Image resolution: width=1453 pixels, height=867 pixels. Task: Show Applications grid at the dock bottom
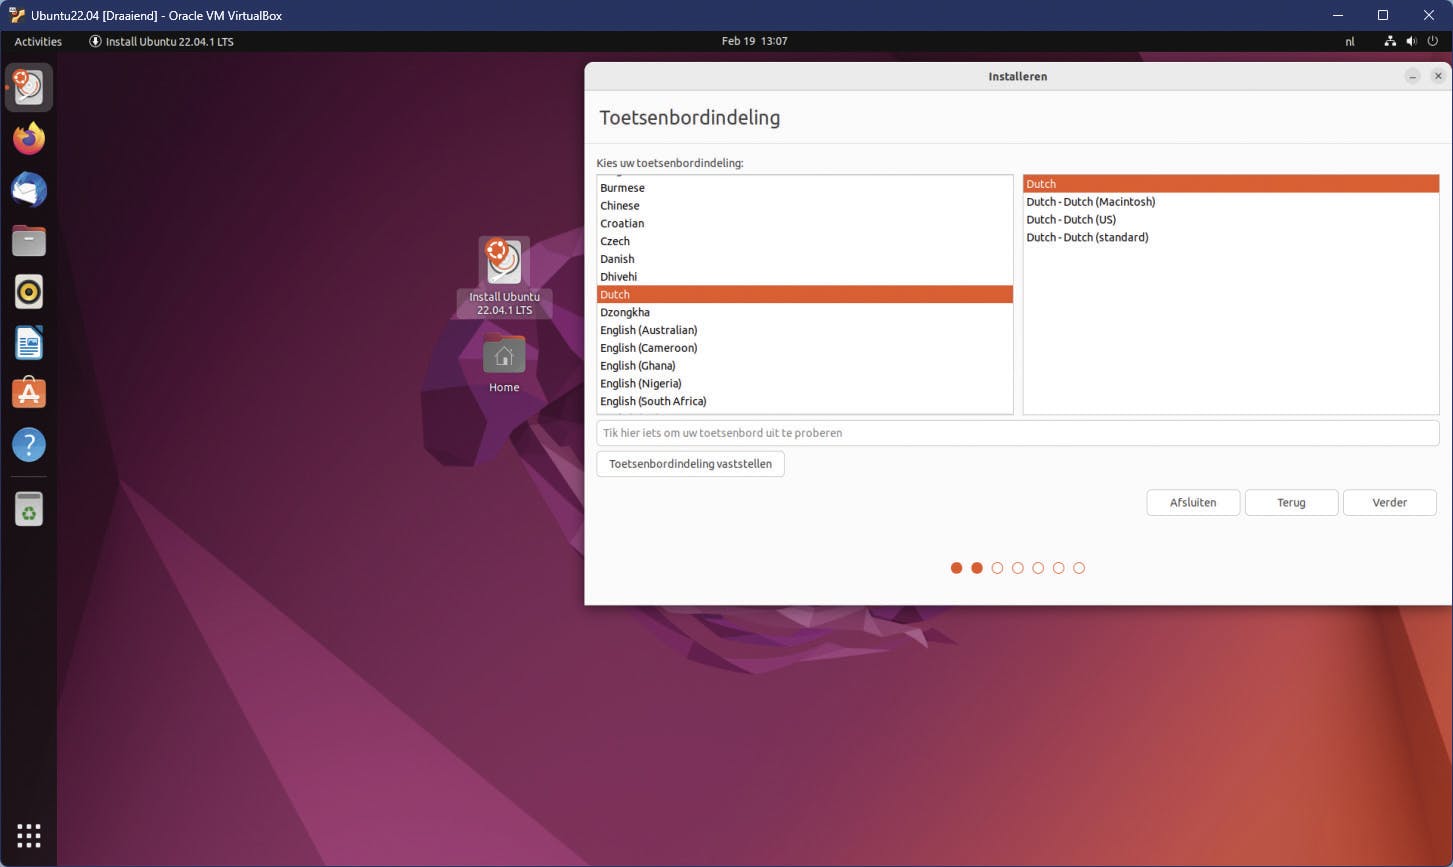pos(29,835)
